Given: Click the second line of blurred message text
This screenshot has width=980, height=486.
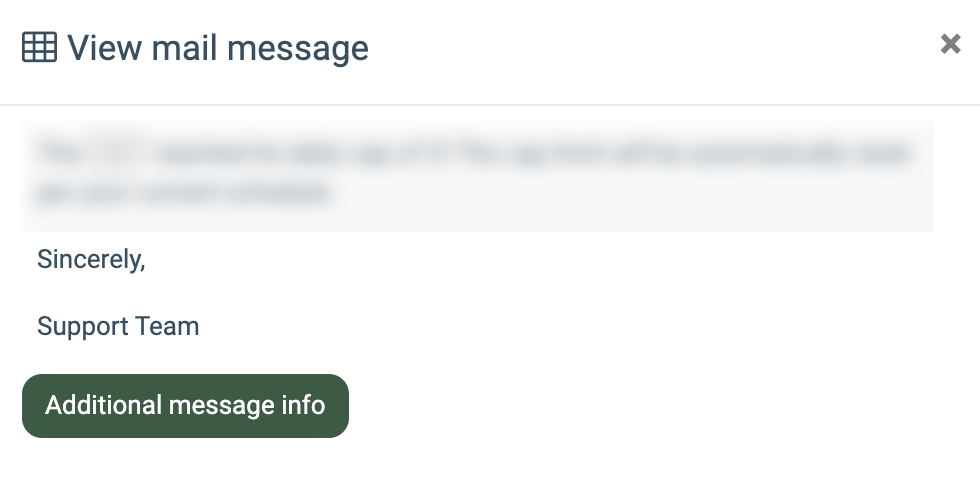Looking at the screenshot, I should pos(185,192).
